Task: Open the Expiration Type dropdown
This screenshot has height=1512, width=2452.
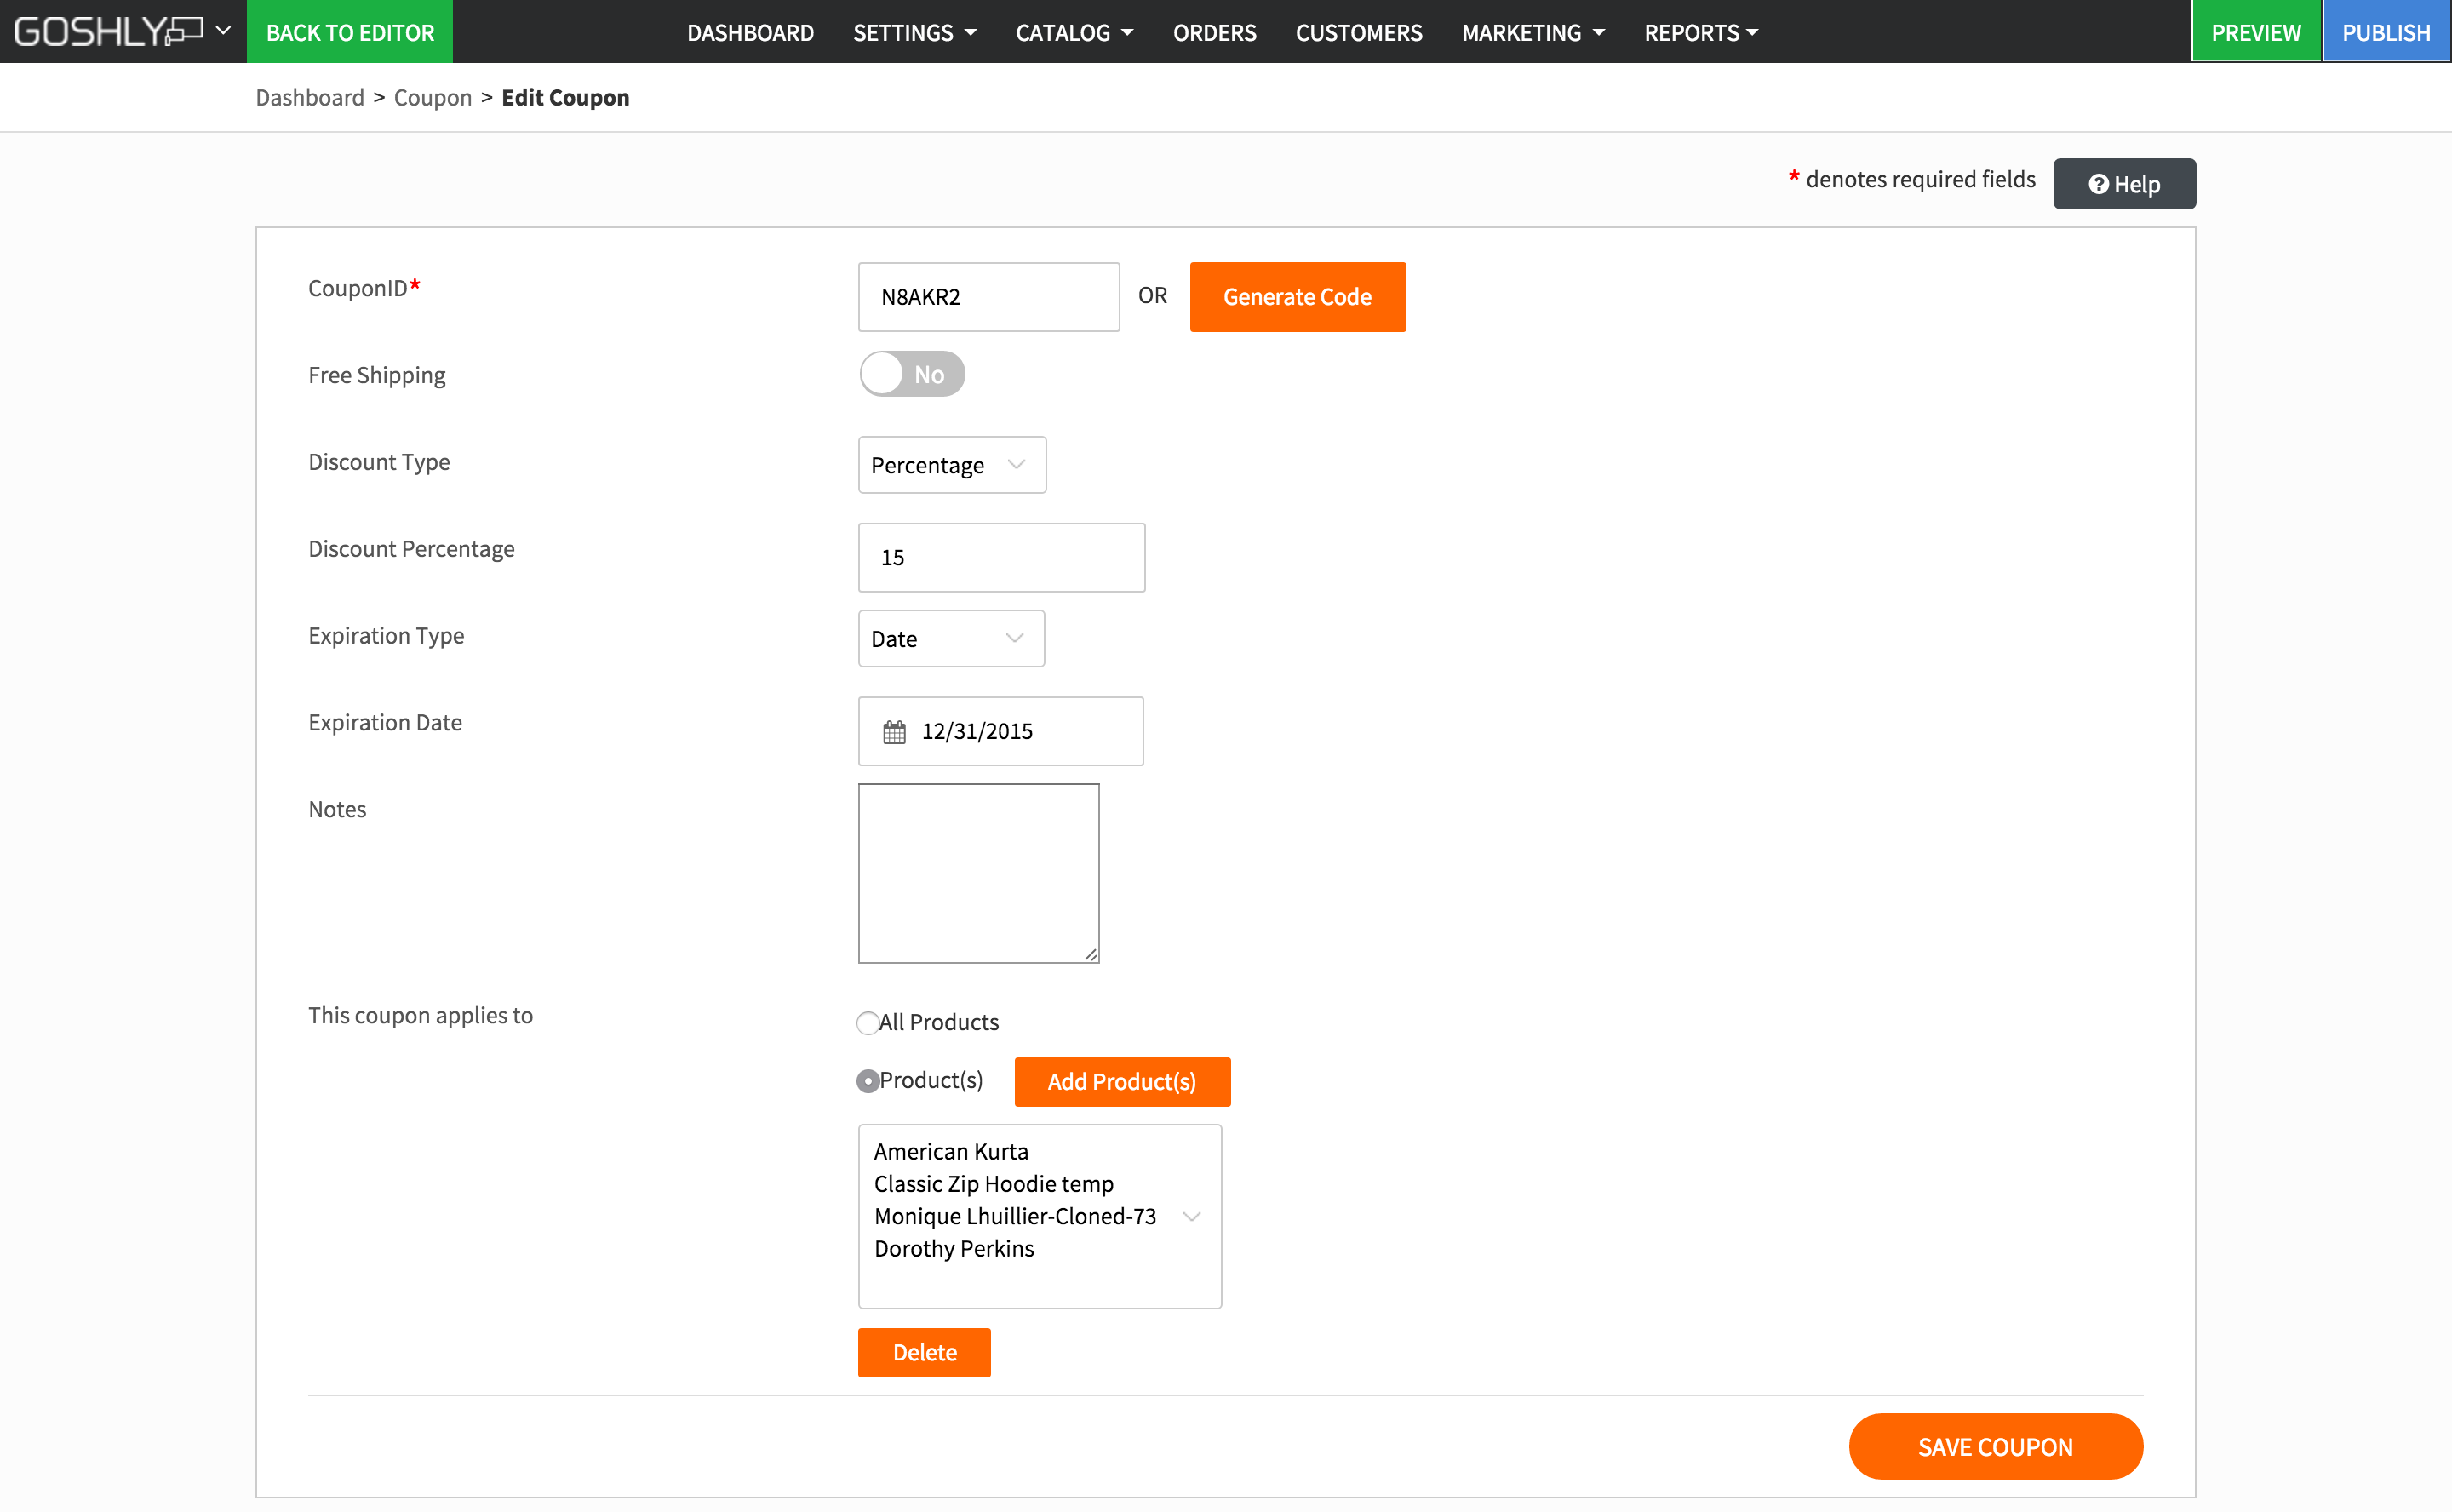Action: pyautogui.click(x=950, y=639)
